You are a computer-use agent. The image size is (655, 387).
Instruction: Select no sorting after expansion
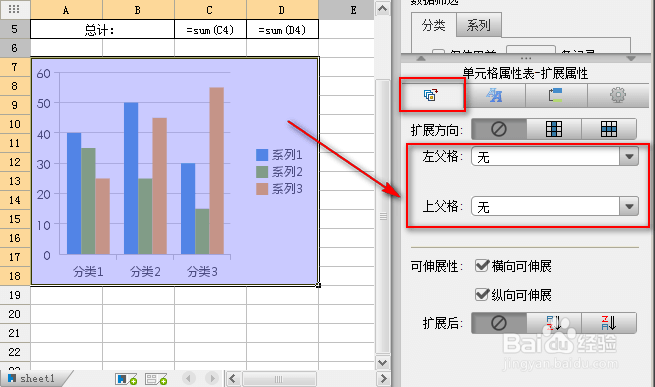pyautogui.click(x=499, y=323)
